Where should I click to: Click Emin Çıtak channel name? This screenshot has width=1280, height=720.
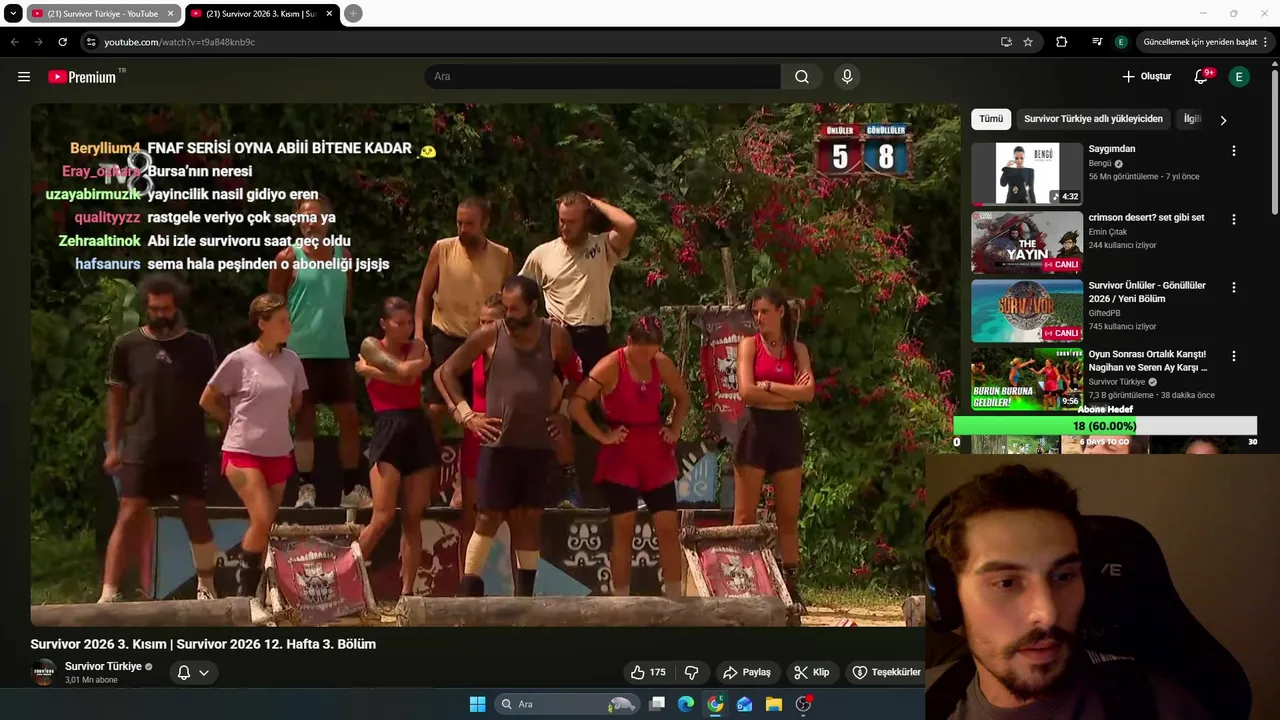coord(1108,232)
